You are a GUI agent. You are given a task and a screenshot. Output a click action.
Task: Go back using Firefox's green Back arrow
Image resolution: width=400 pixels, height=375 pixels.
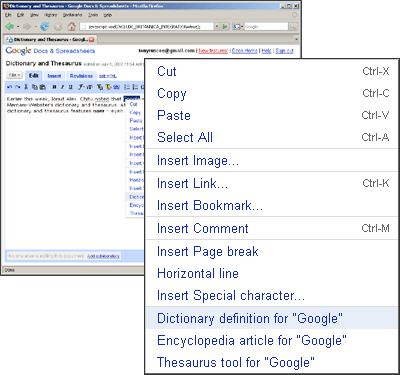(x=10, y=26)
